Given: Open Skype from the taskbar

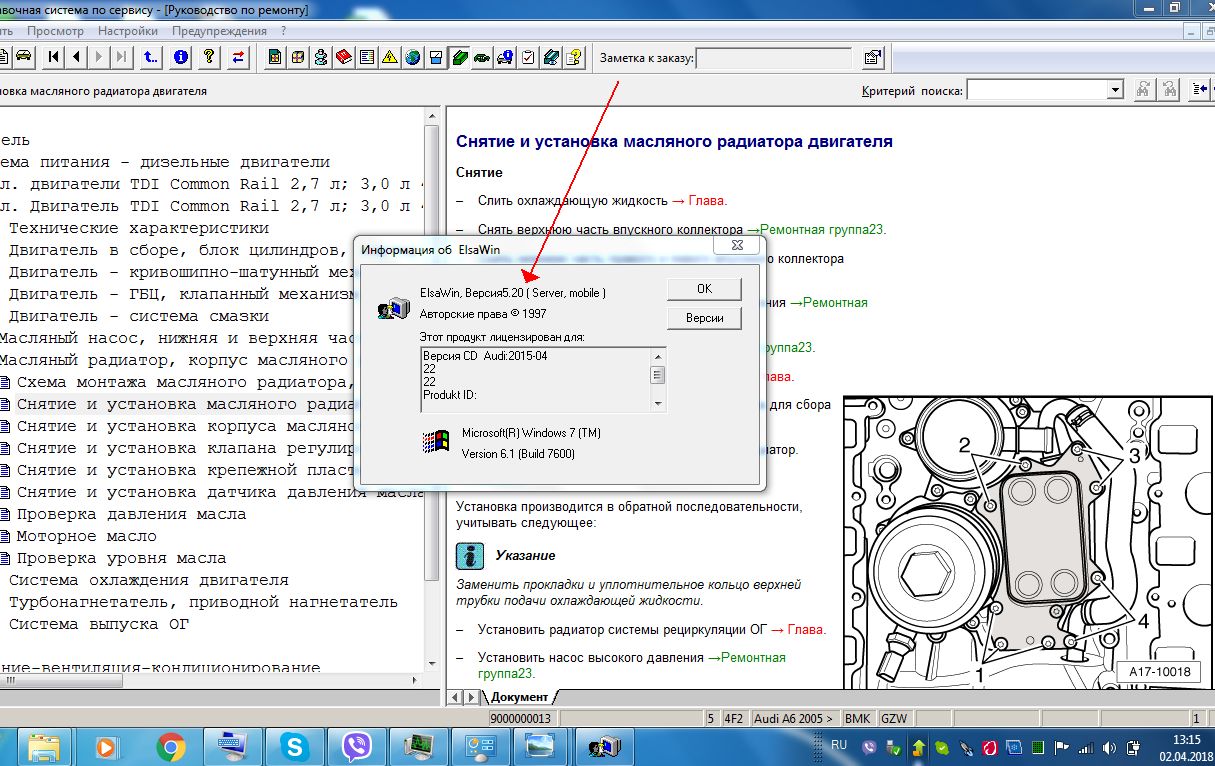Looking at the screenshot, I should tap(295, 746).
